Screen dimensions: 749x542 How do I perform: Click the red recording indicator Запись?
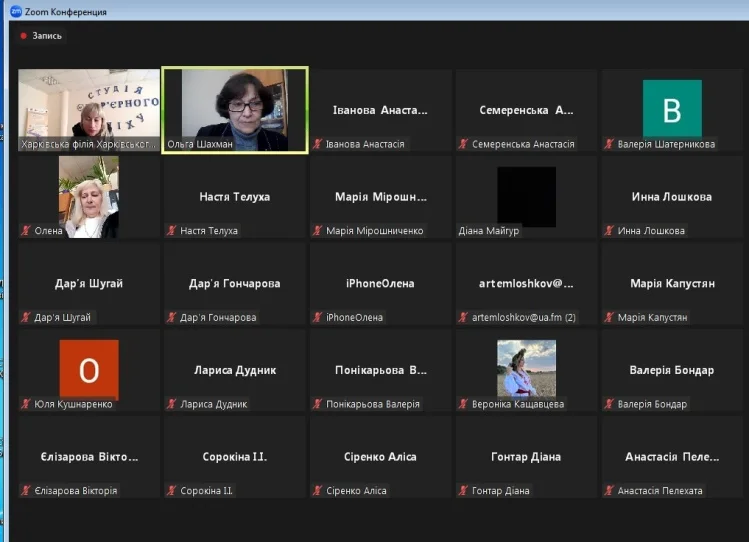[x=24, y=36]
